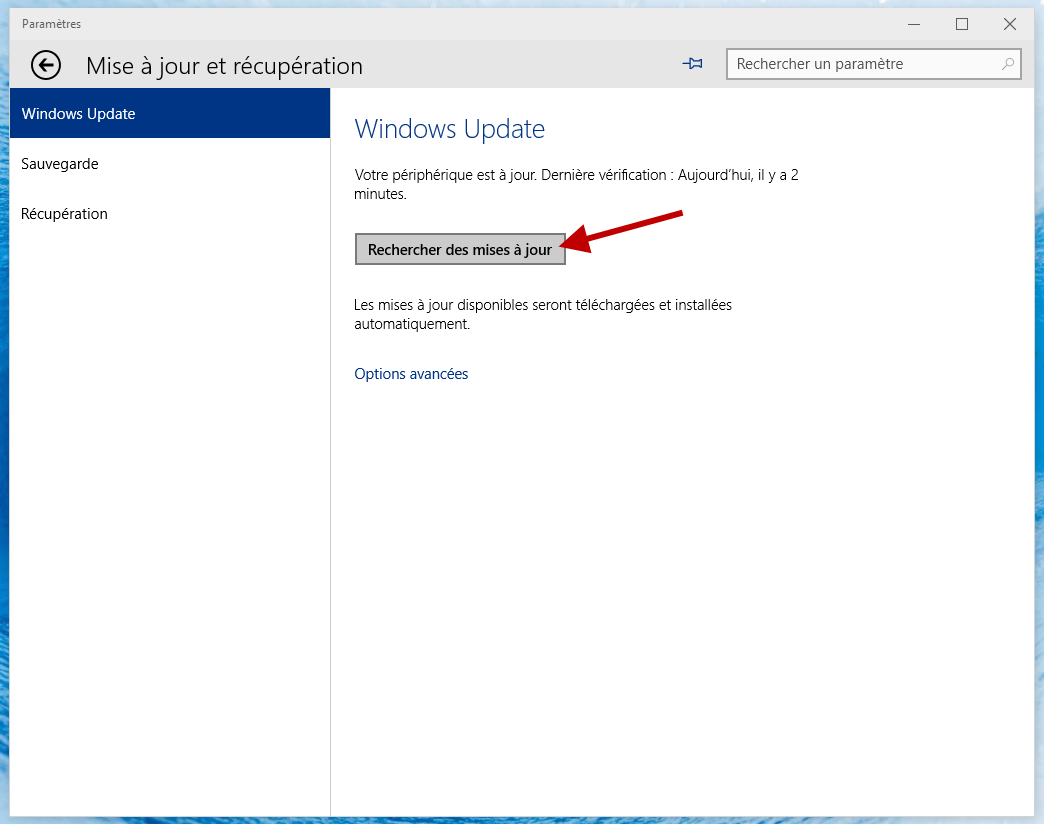Pin this settings page with the pin icon
This screenshot has height=824, width=1044.
point(692,64)
